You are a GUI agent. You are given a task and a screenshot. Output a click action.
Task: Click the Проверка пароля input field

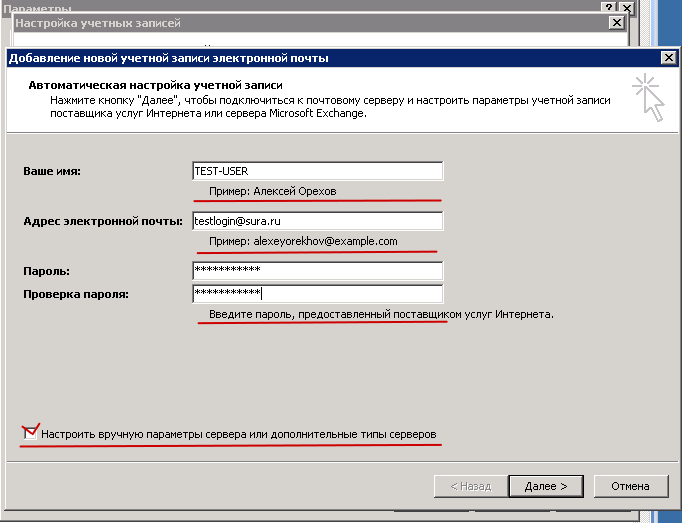click(316, 293)
